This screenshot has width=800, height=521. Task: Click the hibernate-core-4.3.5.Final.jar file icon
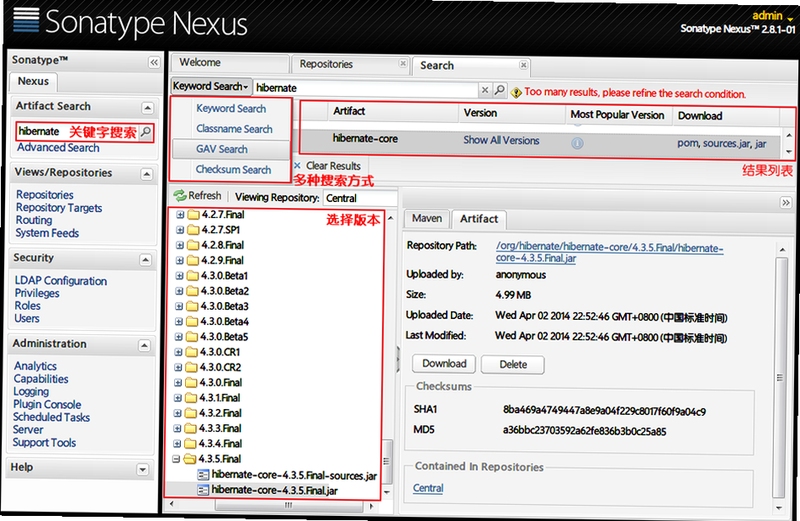[203, 490]
